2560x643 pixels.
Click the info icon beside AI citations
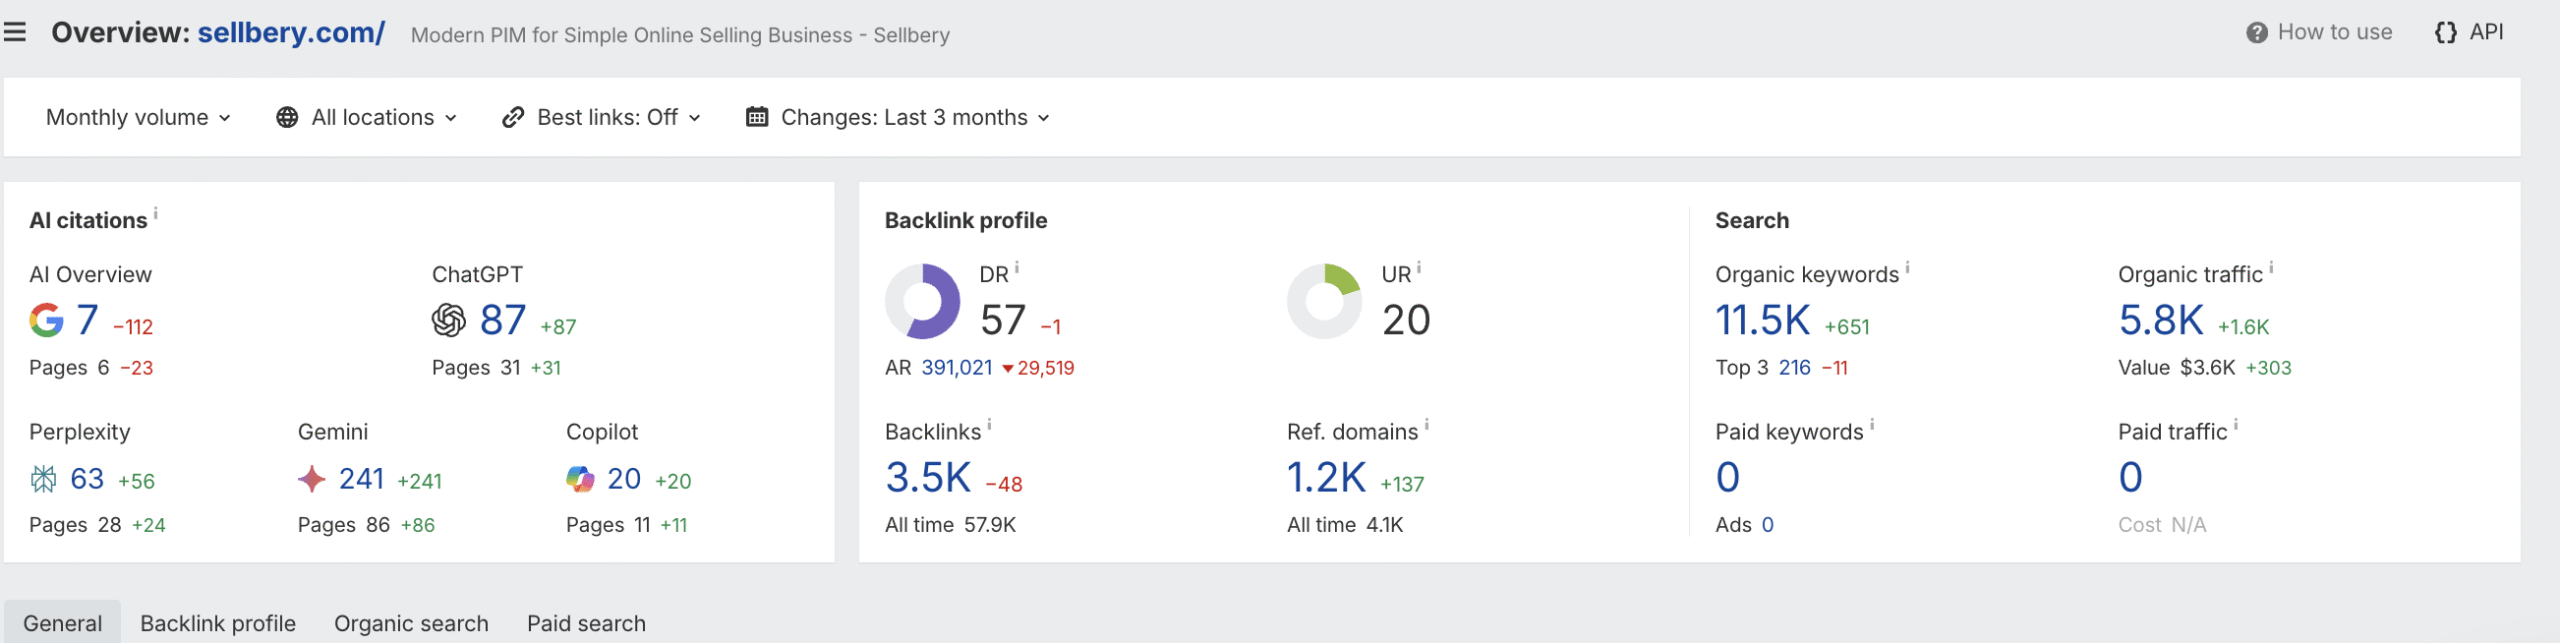click(x=156, y=213)
